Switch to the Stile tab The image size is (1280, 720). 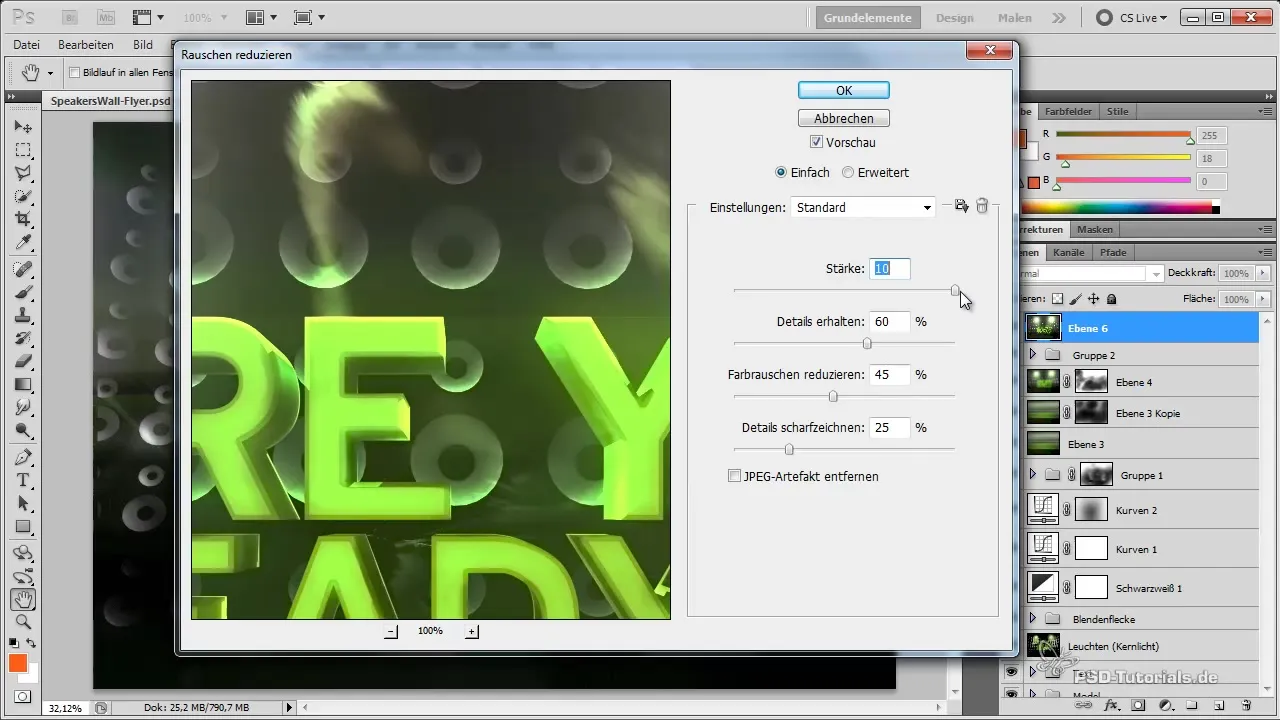click(1118, 111)
